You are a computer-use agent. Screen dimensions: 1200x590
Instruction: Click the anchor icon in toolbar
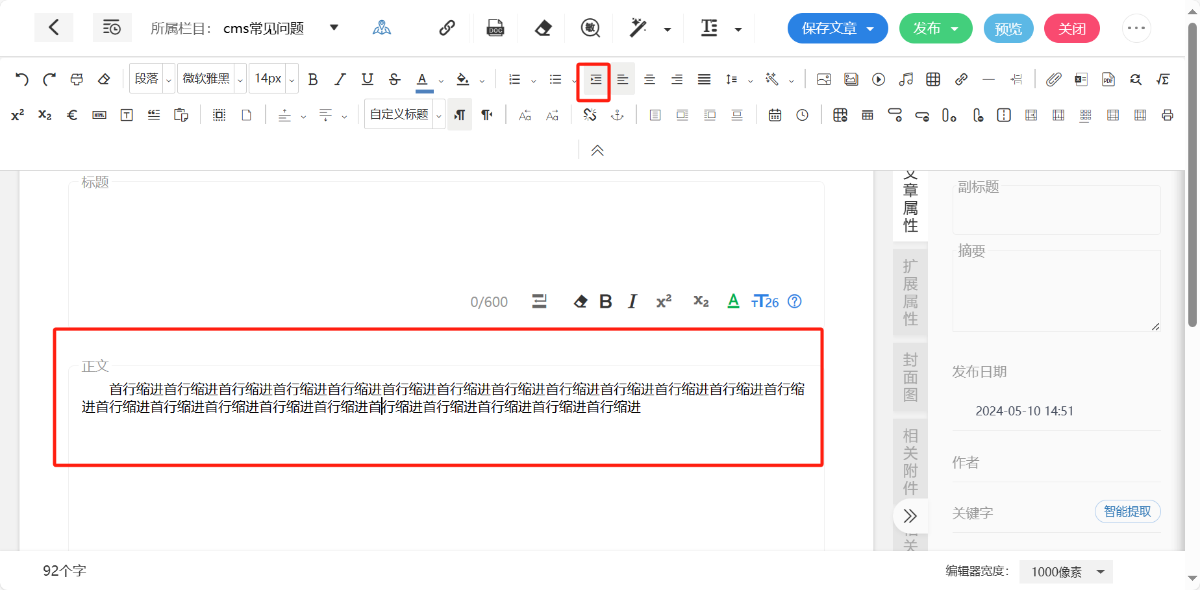coord(617,115)
